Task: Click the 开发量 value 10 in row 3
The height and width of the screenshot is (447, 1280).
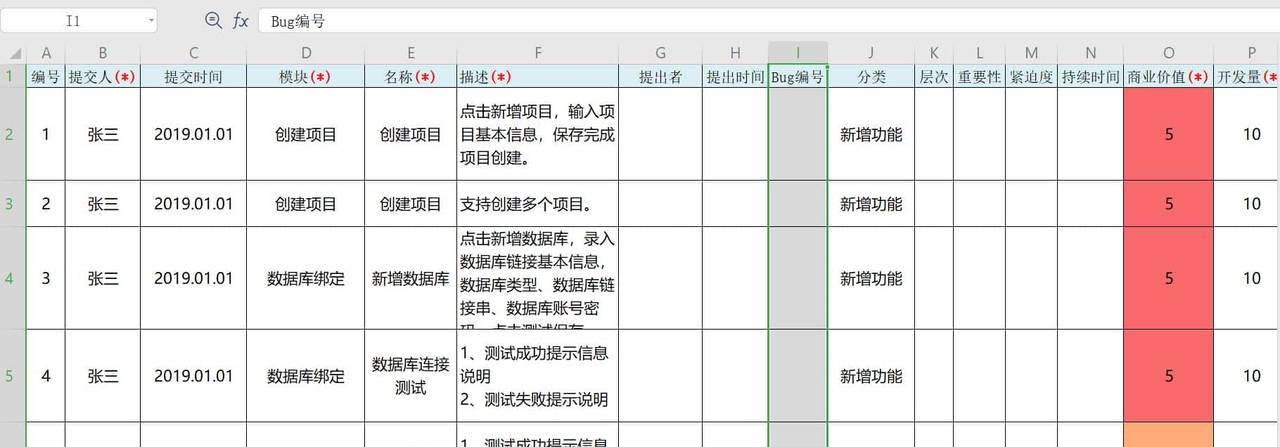Action: tap(1247, 204)
